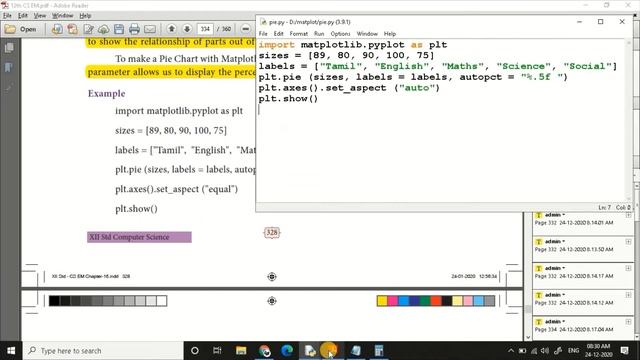640x360 pixels.
Task: Open the View menu in Adobe Reader
Action: pos(40,16)
